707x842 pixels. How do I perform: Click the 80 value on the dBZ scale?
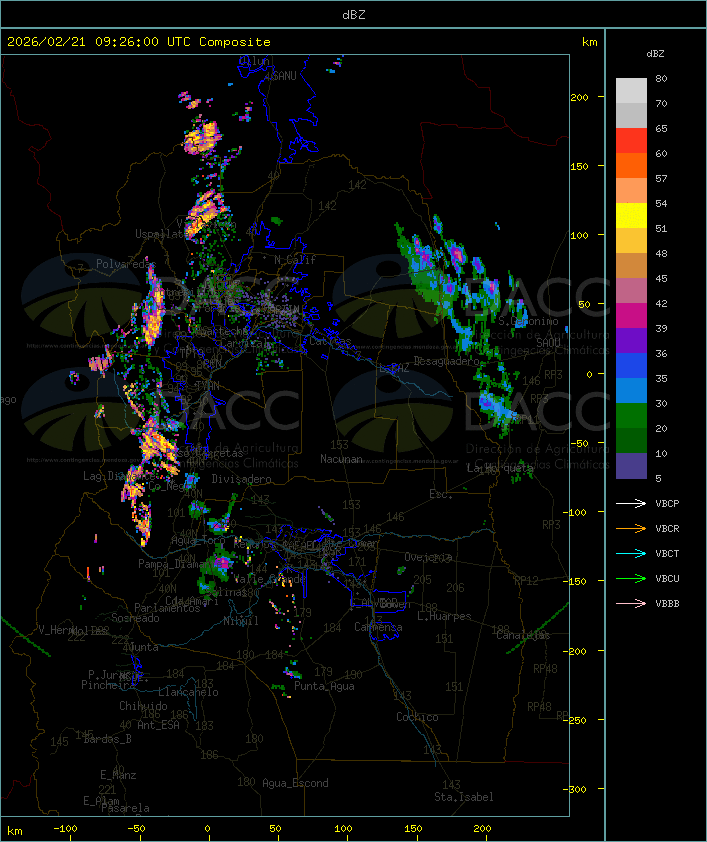(x=661, y=78)
